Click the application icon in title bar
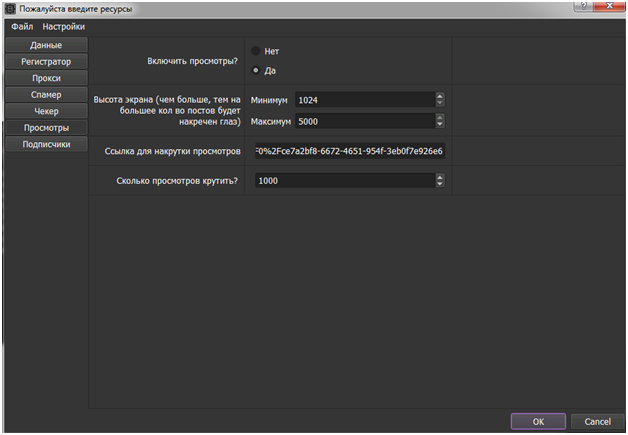The image size is (628, 435). click(9, 8)
